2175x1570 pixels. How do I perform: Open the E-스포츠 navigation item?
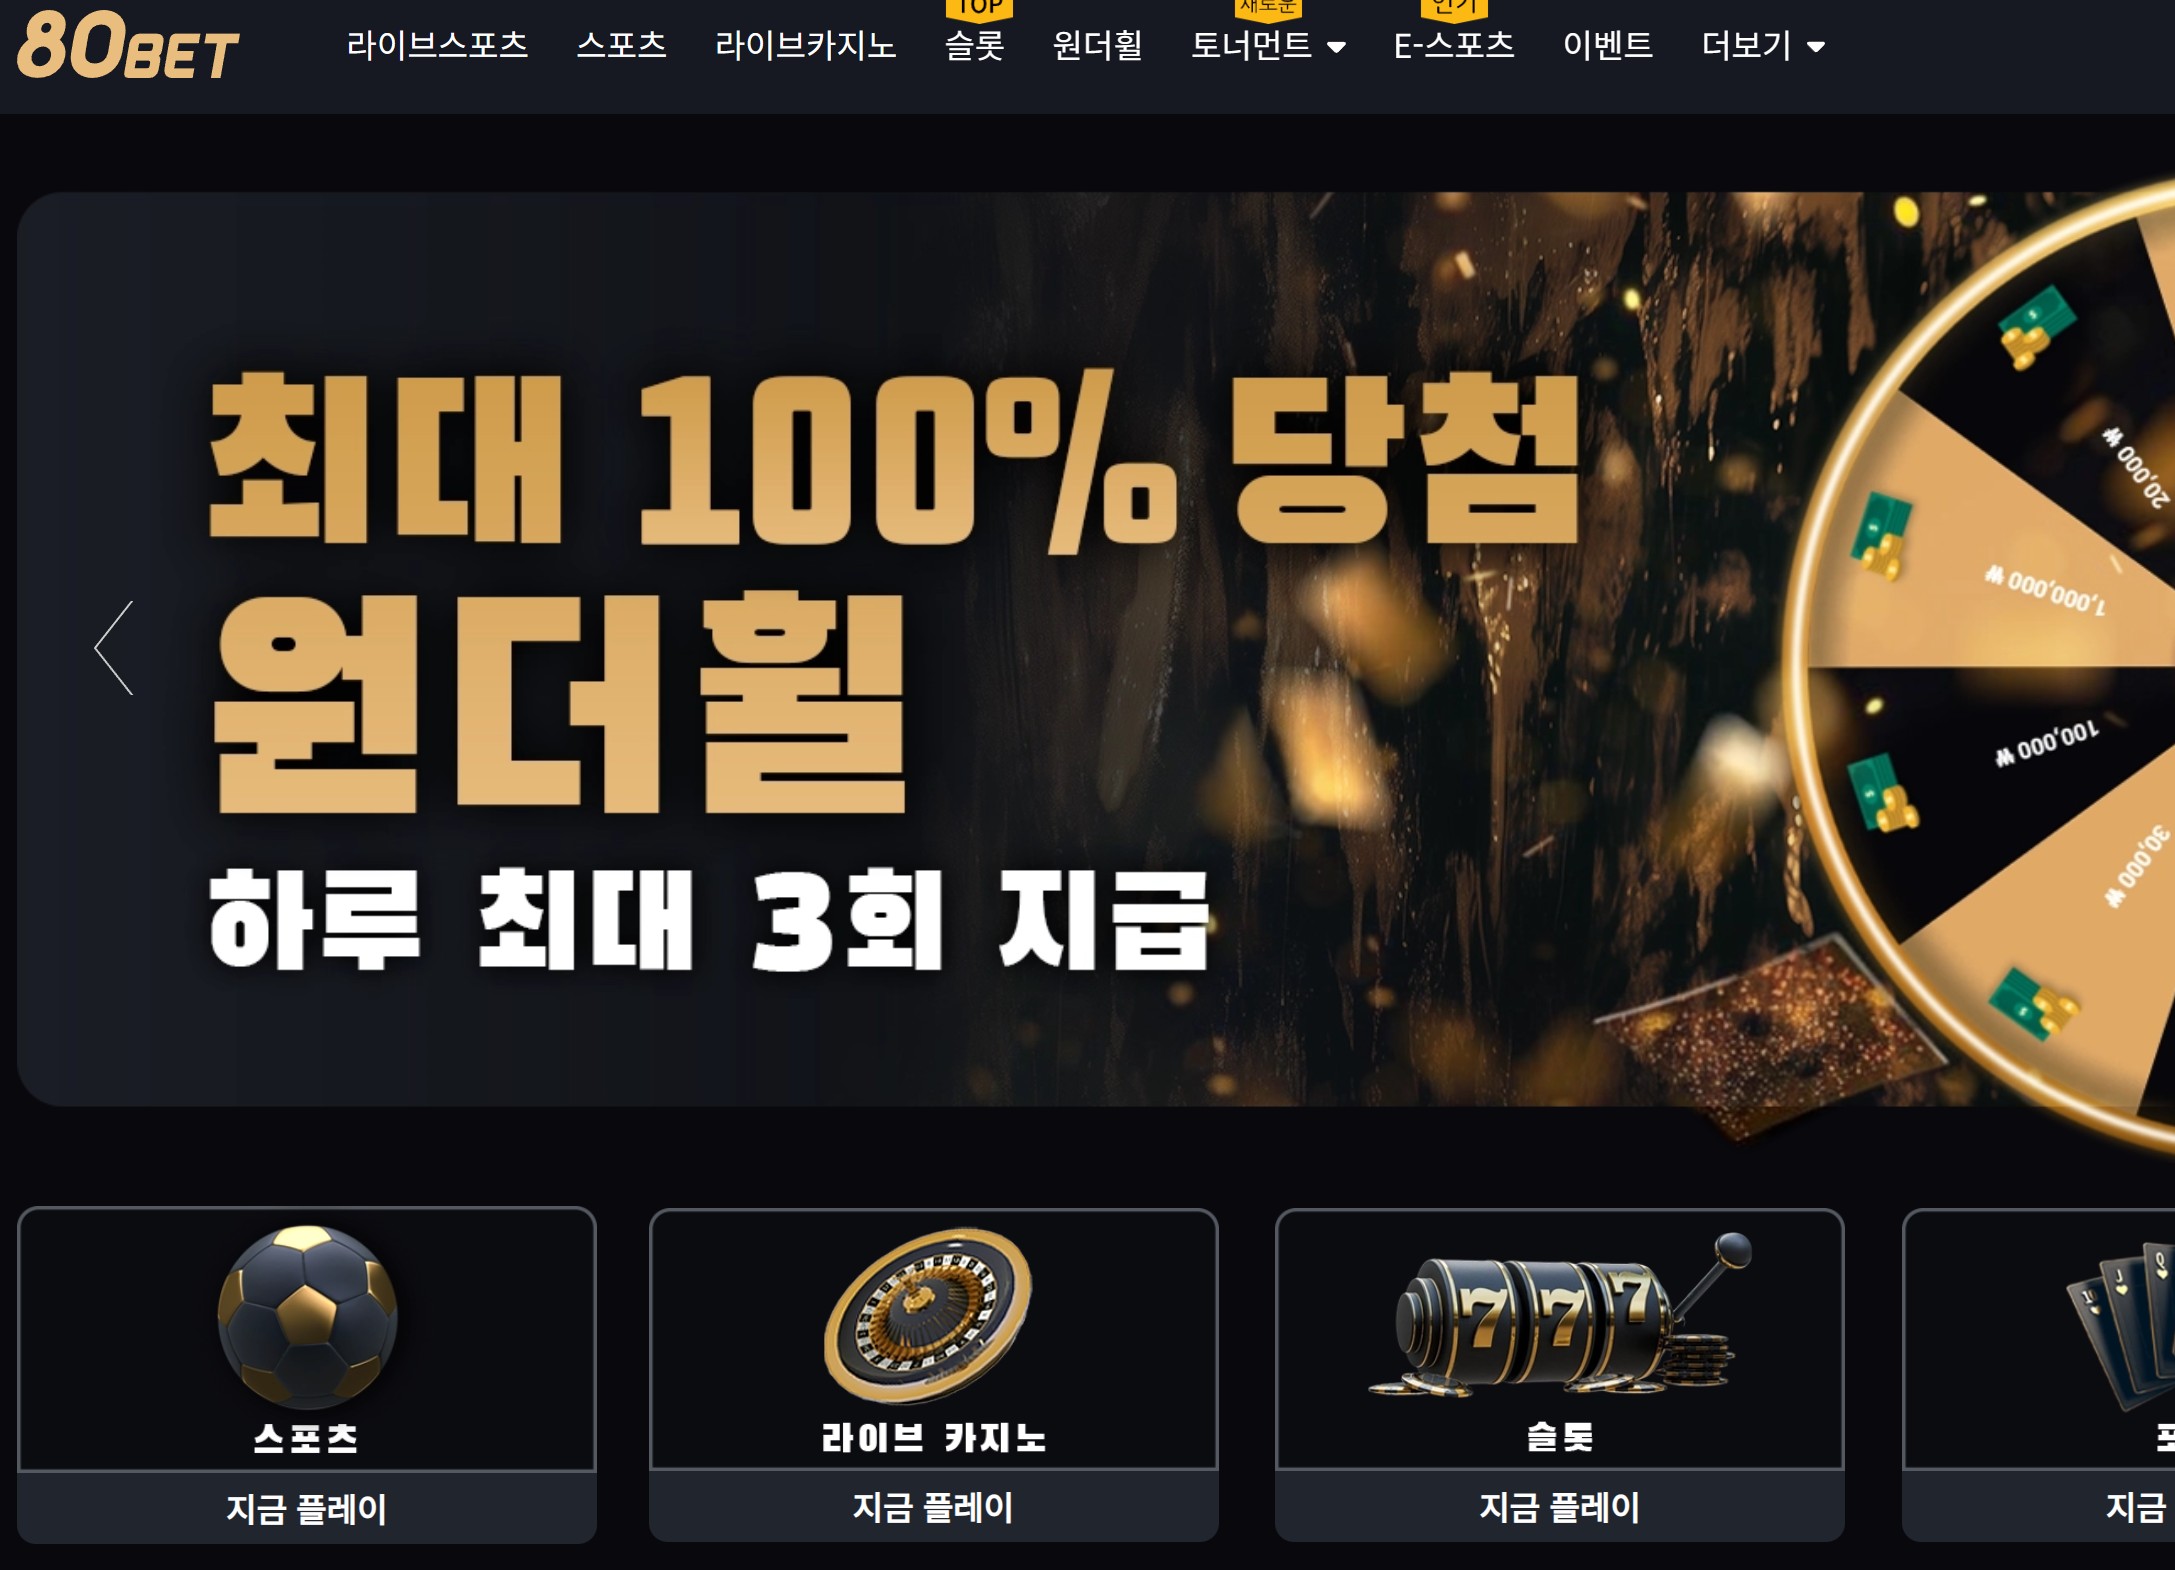1454,46
